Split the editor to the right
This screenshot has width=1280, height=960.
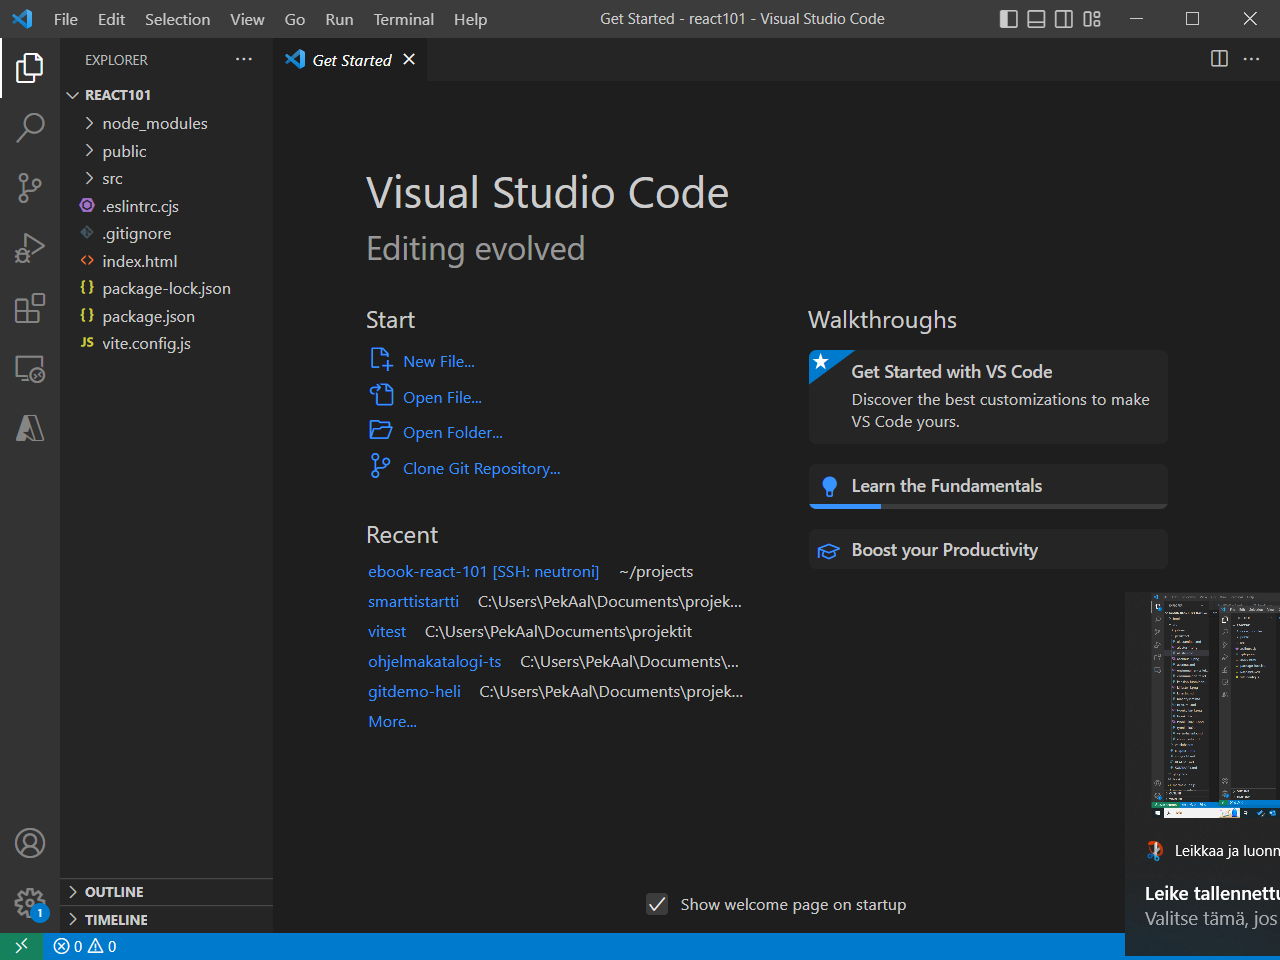point(1219,59)
